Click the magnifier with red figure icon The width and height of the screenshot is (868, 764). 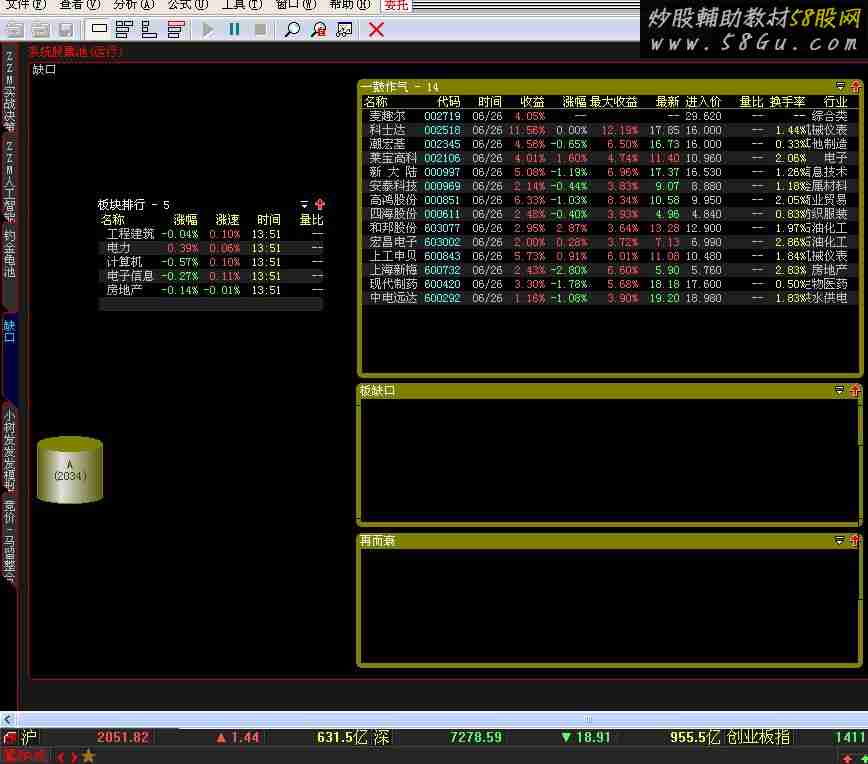pos(318,29)
